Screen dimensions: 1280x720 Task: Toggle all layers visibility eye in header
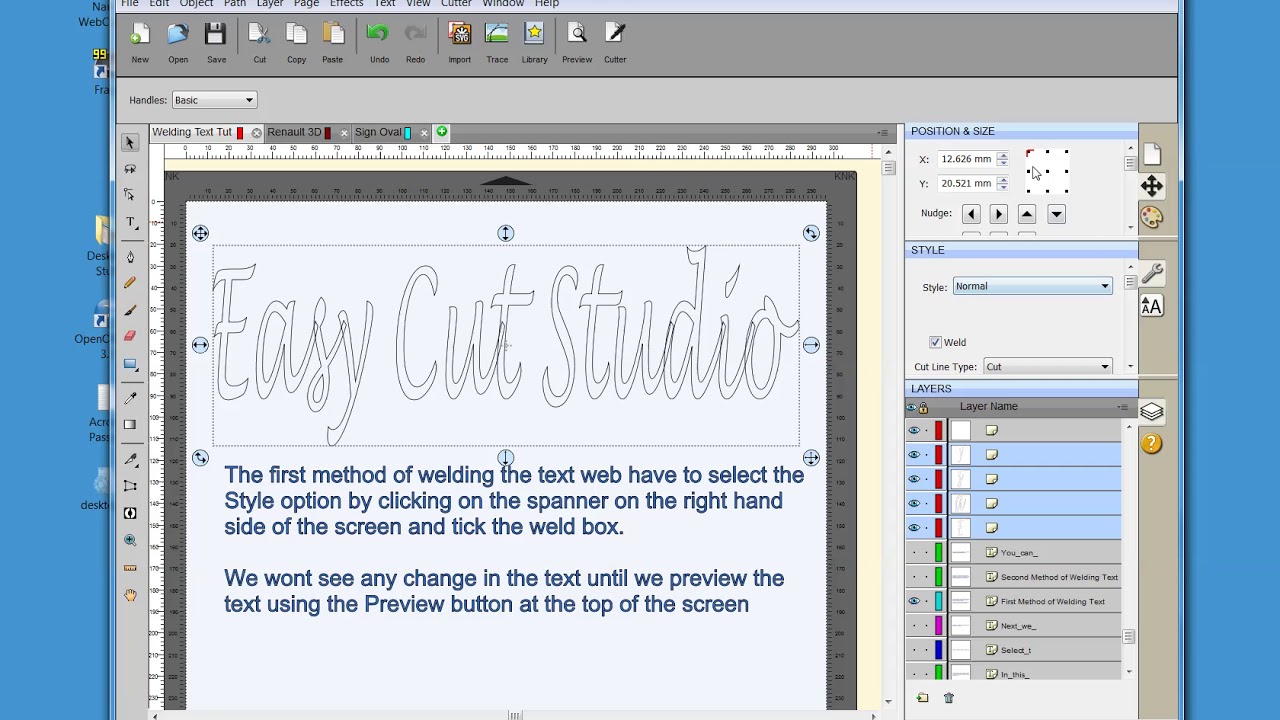point(911,407)
